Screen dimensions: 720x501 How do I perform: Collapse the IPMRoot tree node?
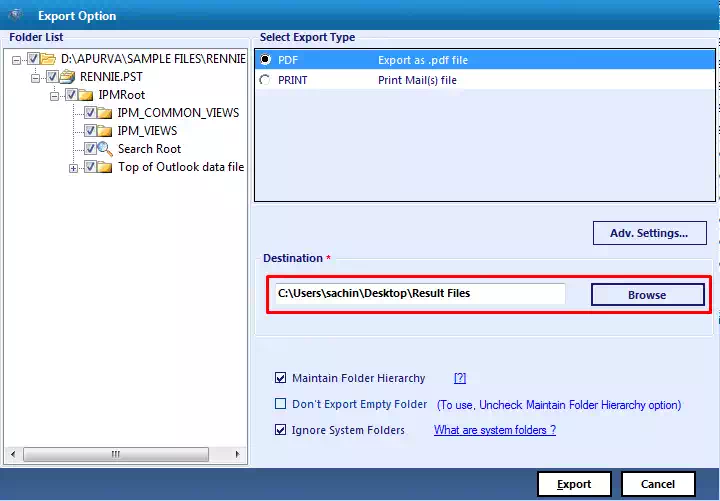point(54,96)
